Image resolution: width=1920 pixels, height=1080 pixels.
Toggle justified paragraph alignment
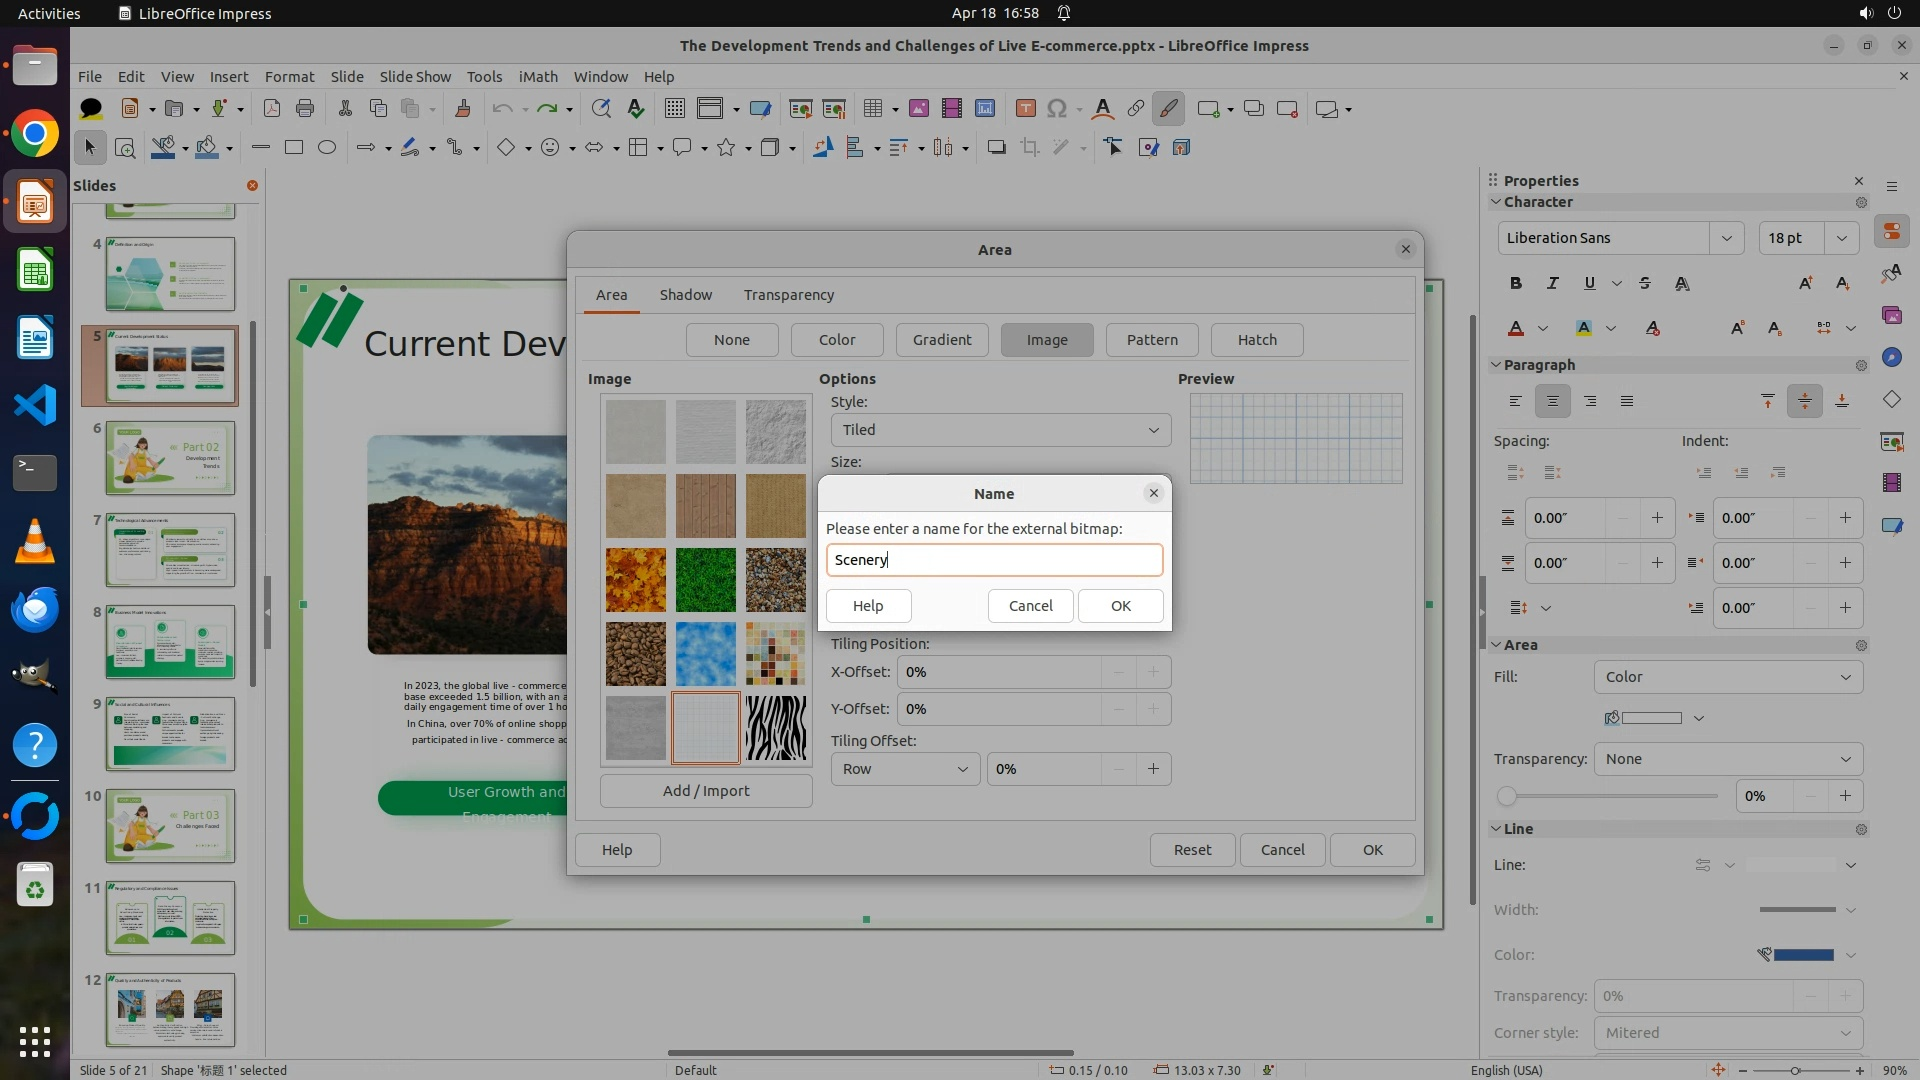click(x=1627, y=401)
